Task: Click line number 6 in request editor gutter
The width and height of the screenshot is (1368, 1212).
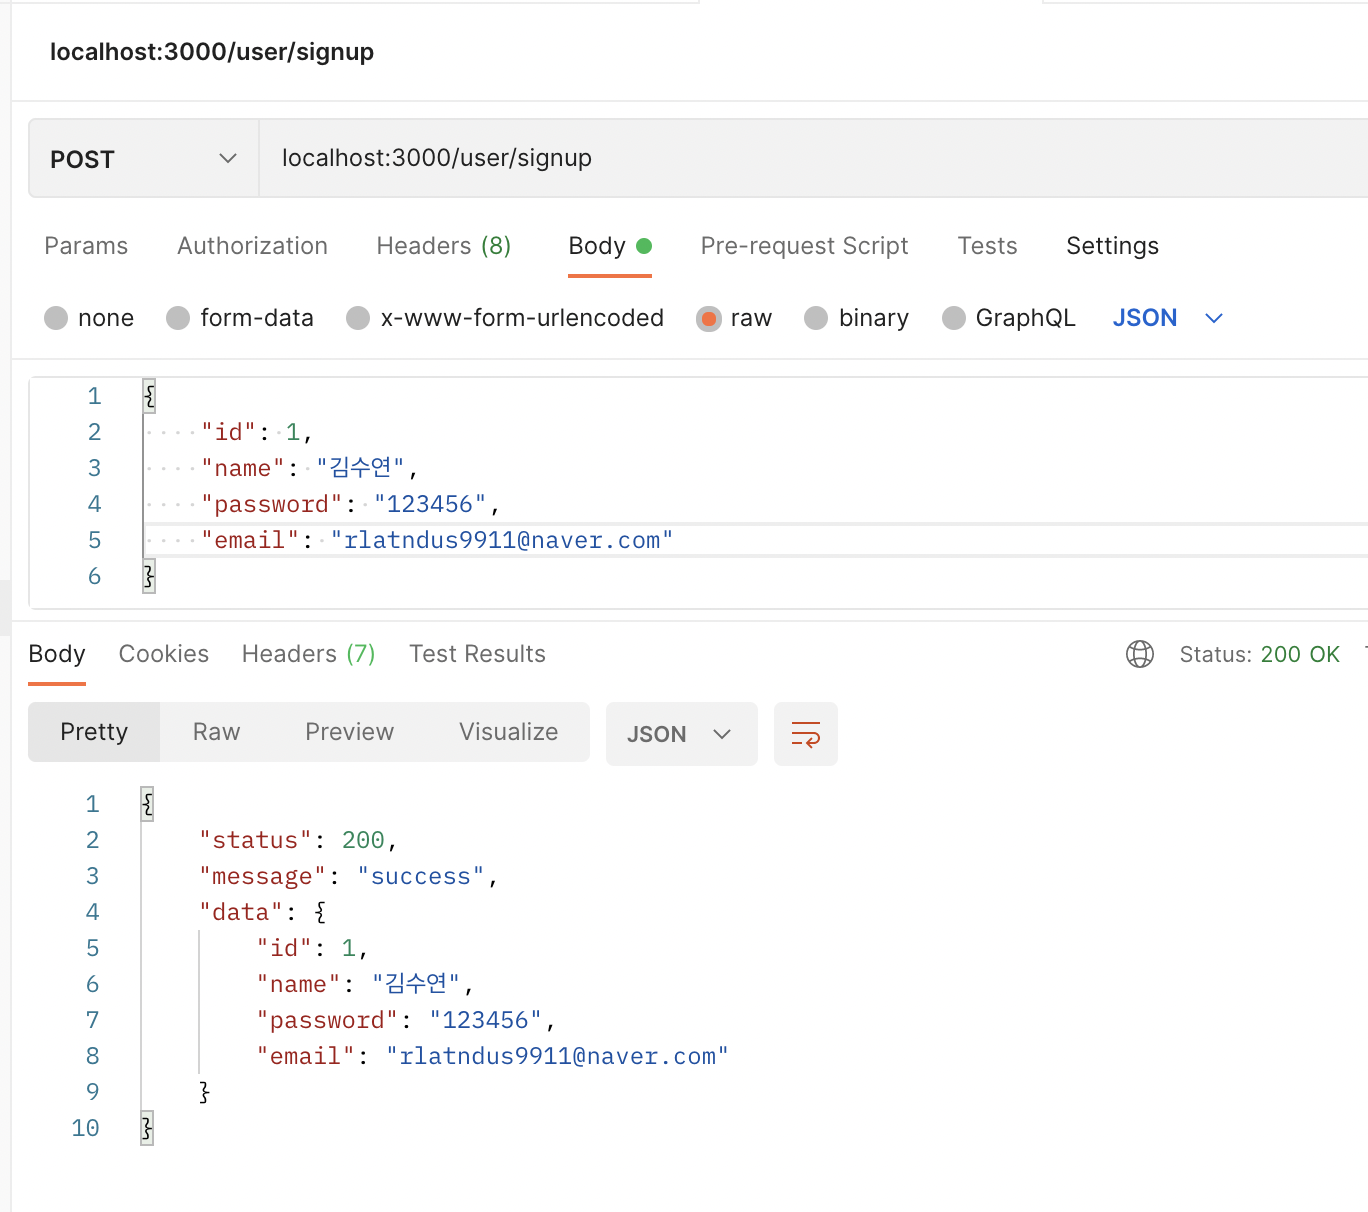Action: pyautogui.click(x=95, y=576)
